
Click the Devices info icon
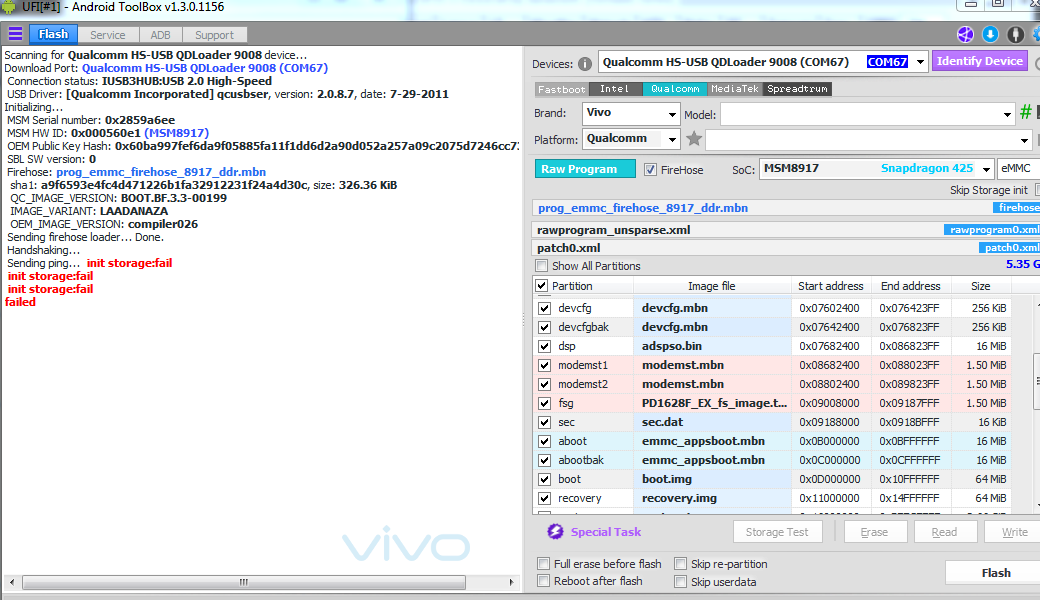[x=584, y=64]
